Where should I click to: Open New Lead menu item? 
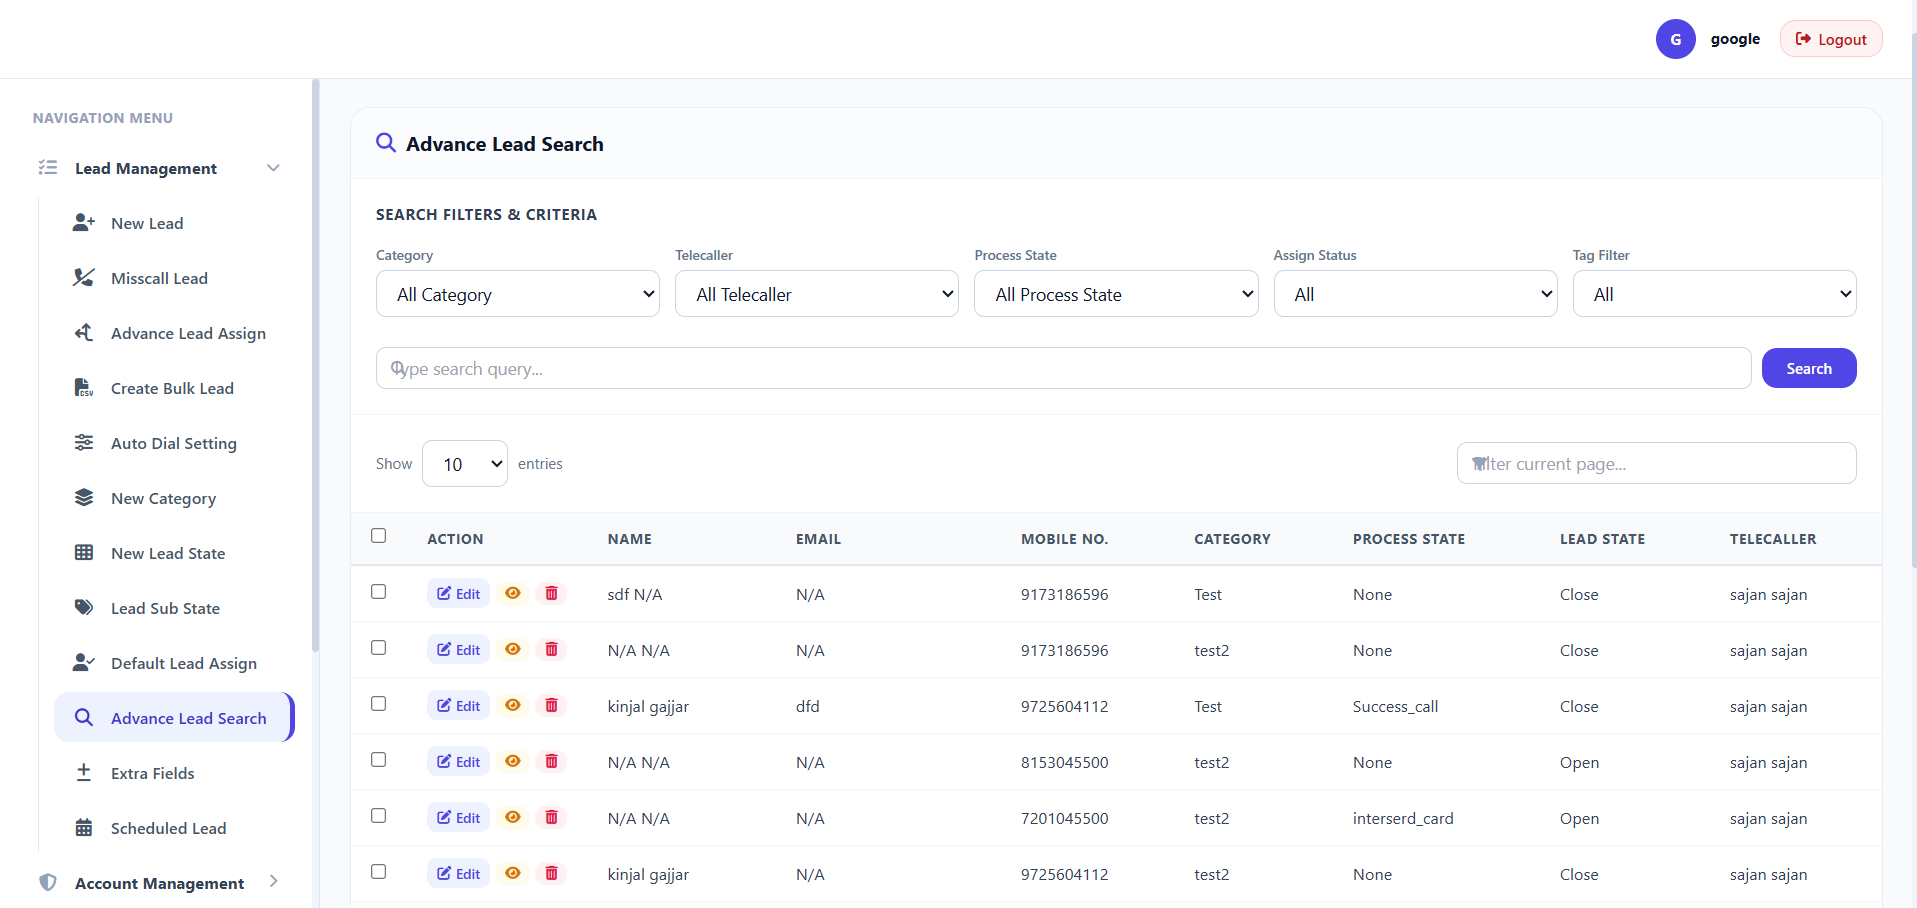pyautogui.click(x=174, y=223)
